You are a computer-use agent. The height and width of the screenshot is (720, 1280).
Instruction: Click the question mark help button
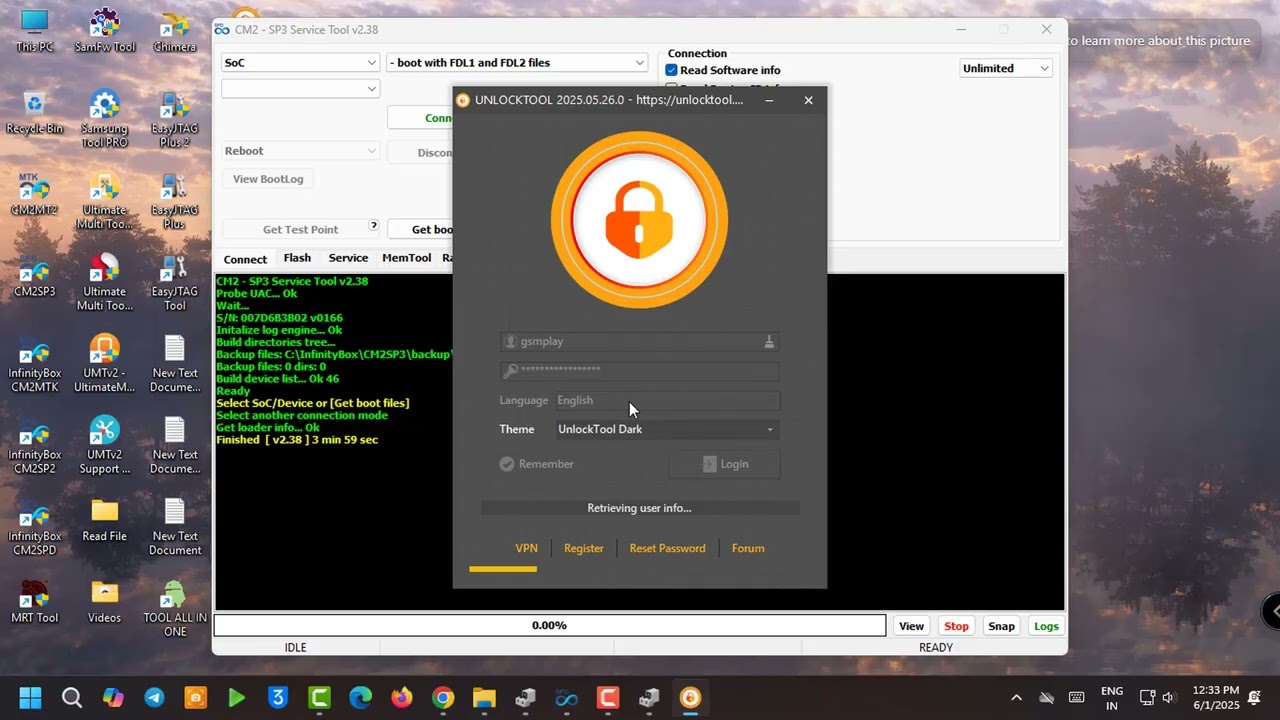tap(374, 226)
